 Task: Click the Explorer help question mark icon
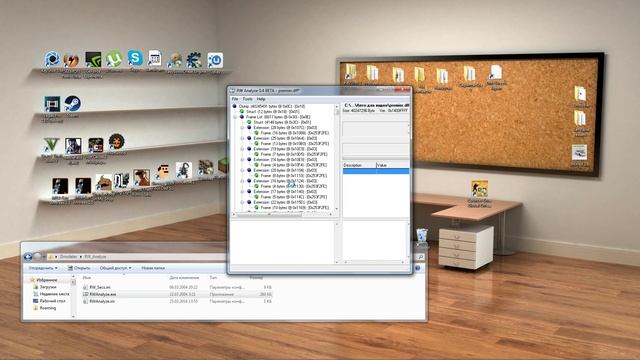point(418,268)
